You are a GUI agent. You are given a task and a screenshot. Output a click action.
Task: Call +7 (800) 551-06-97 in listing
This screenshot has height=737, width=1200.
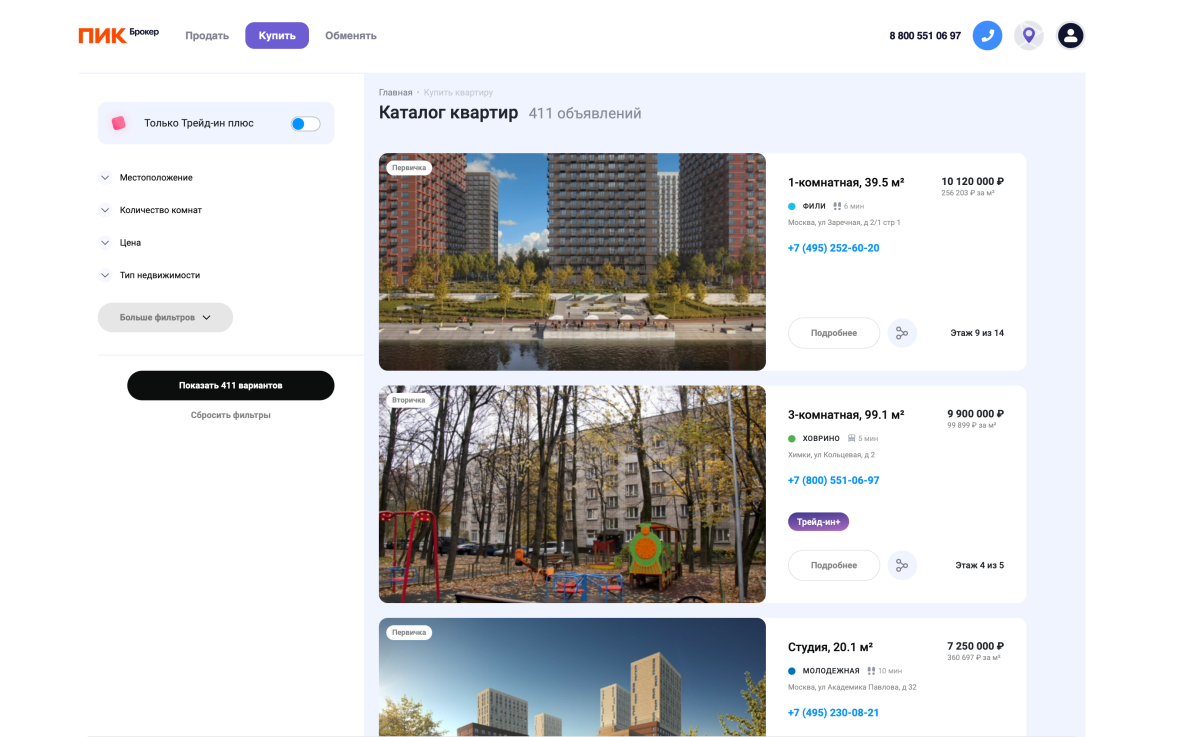point(833,480)
